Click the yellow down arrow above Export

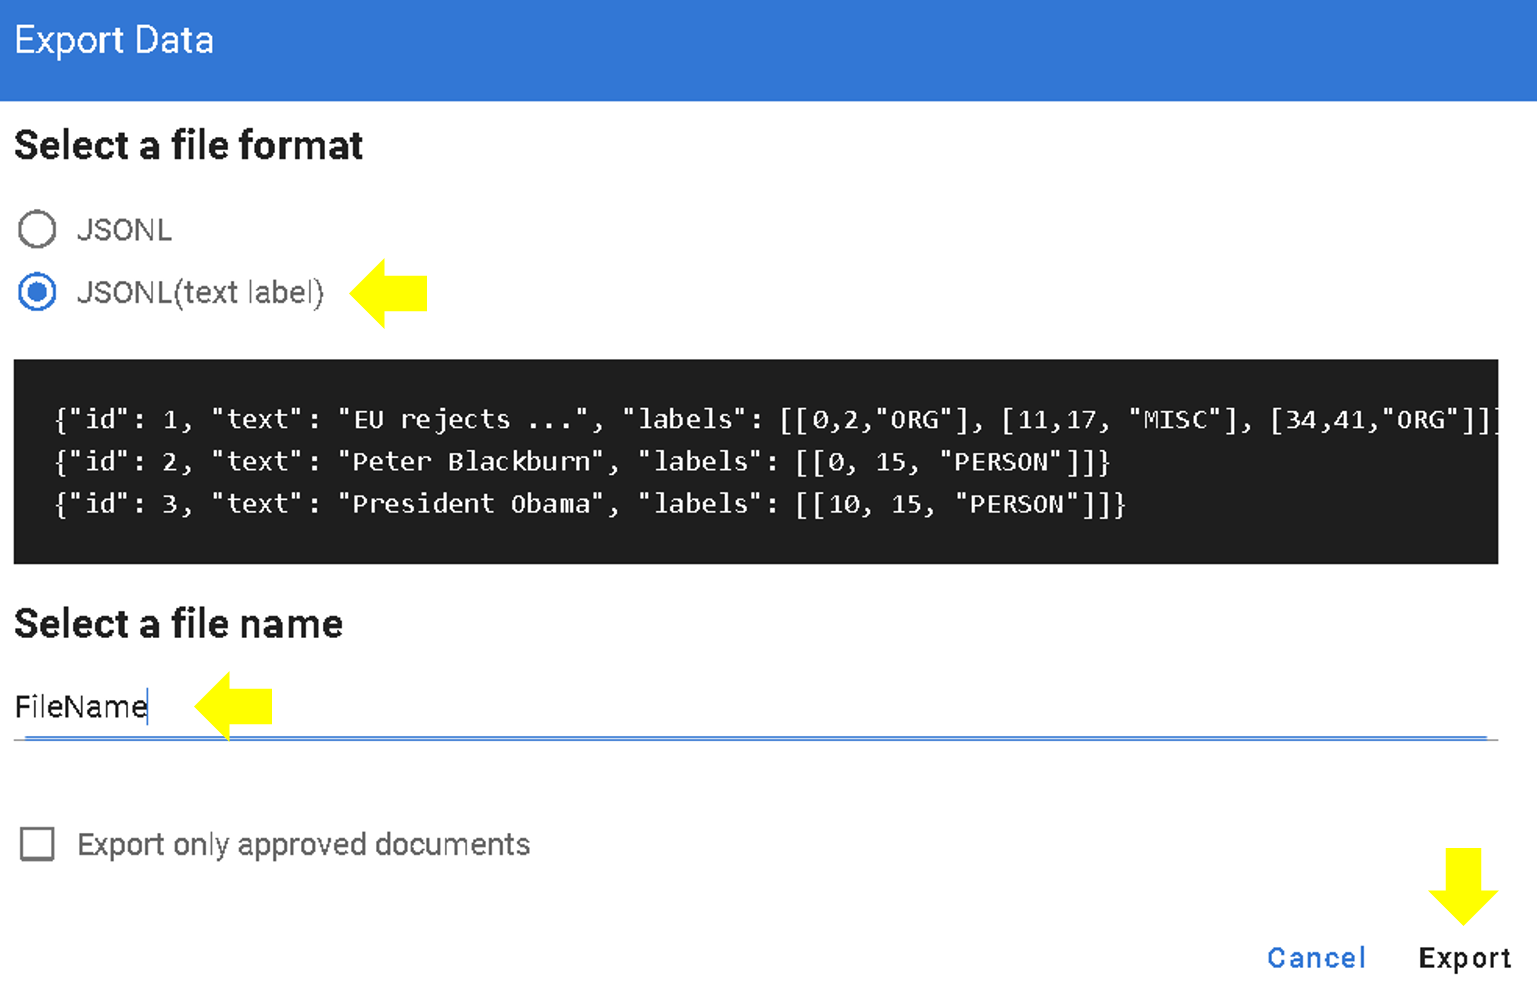click(x=1463, y=886)
